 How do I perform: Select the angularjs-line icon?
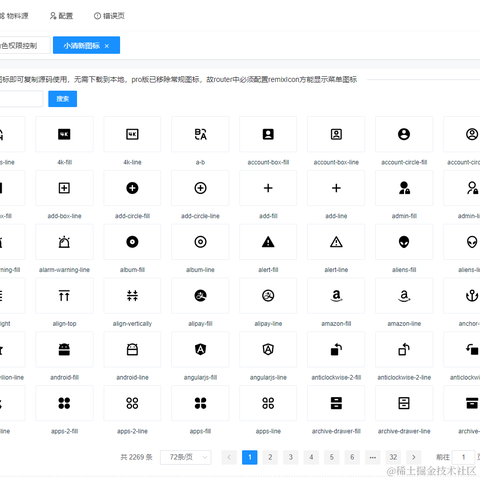point(268,349)
